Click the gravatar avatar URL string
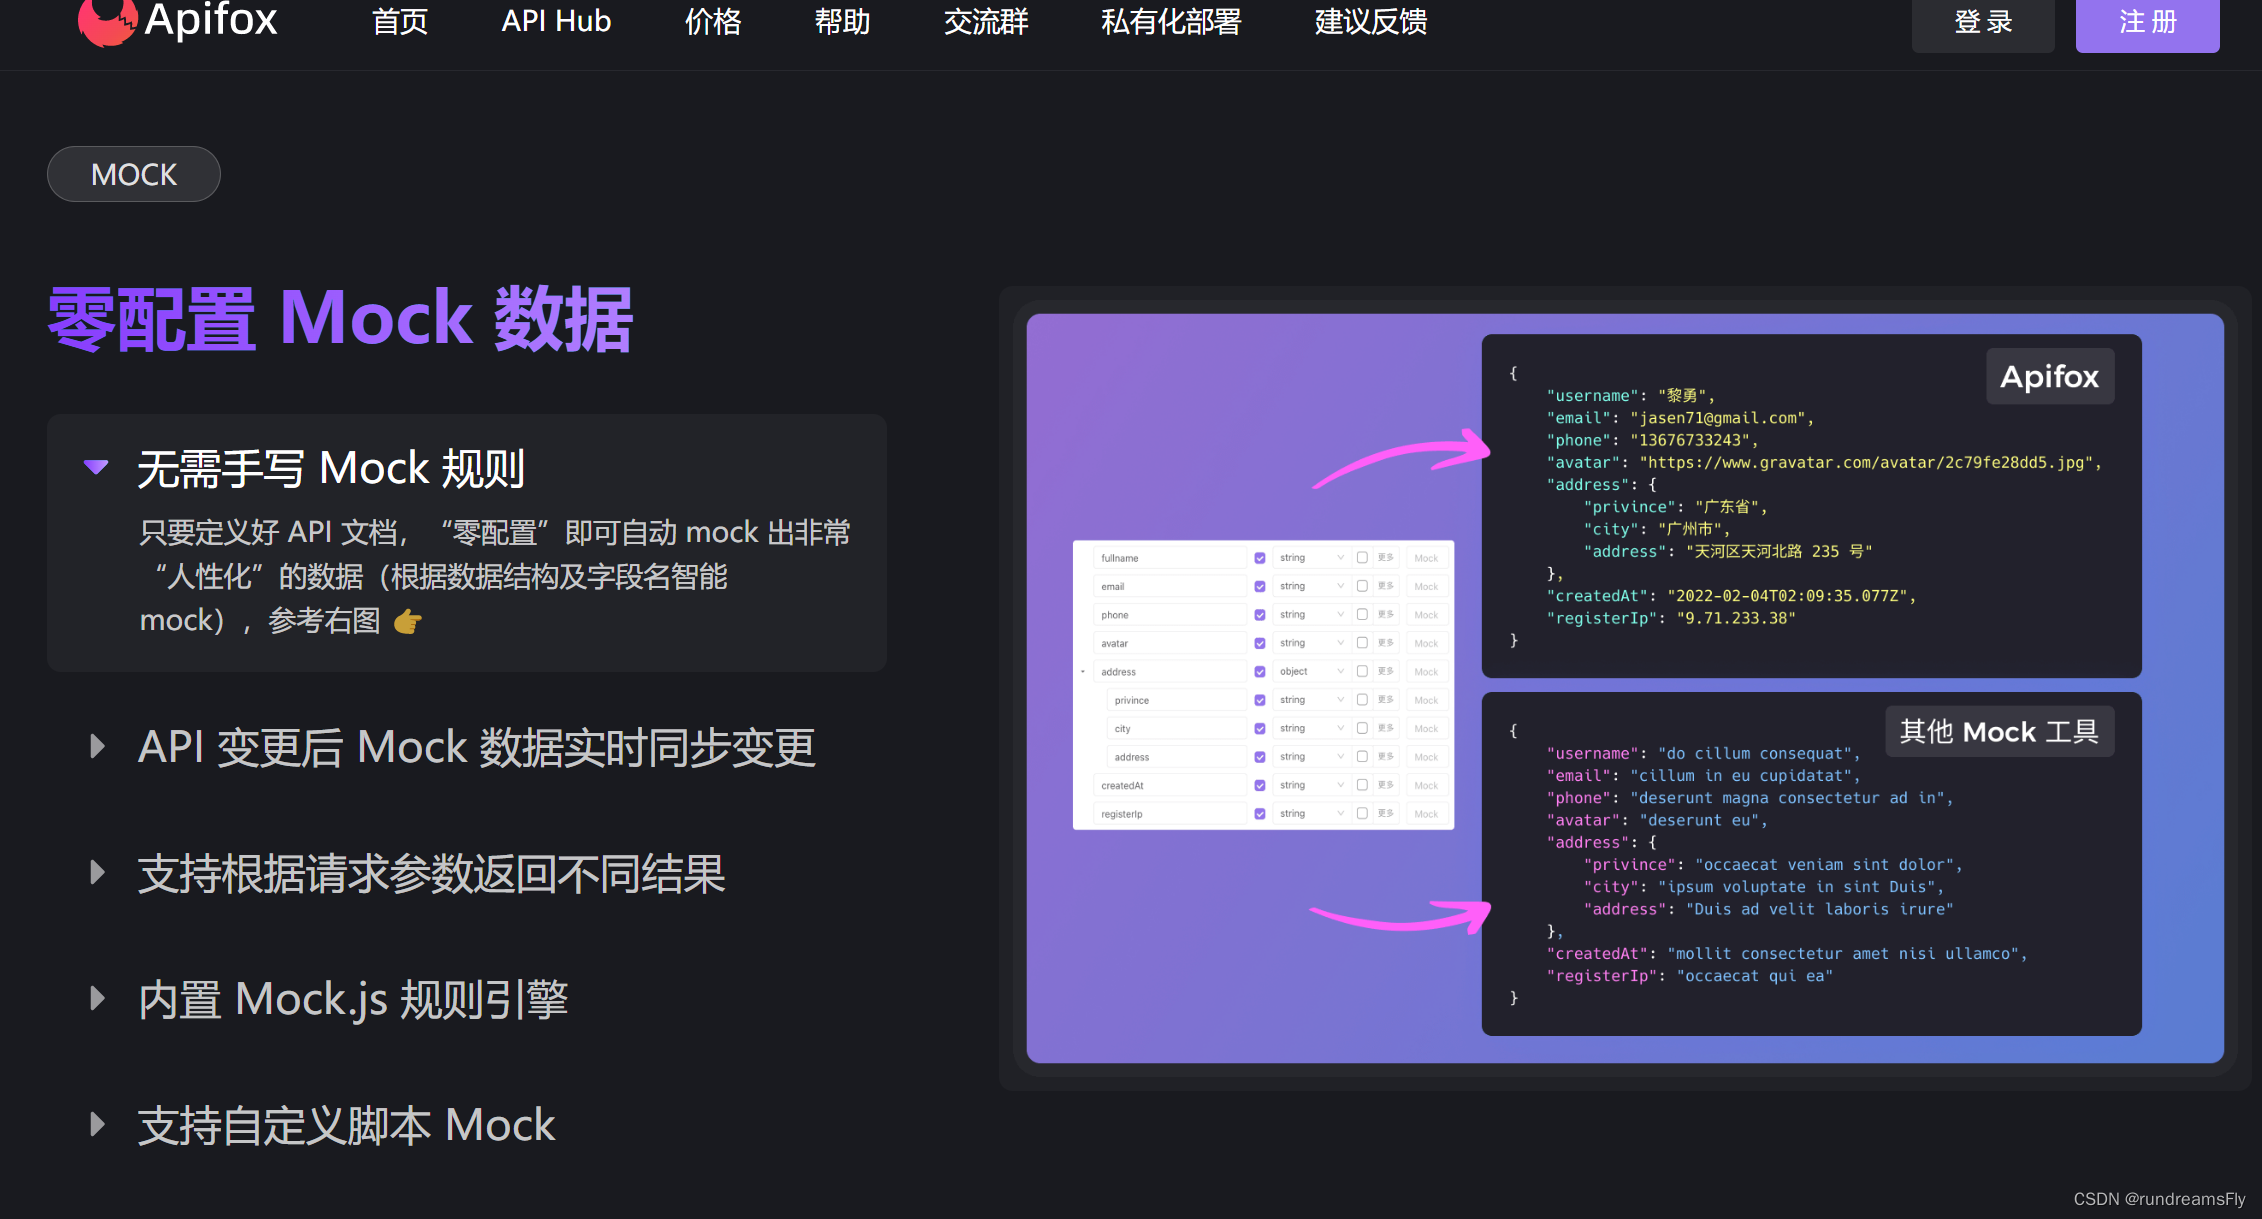 point(1866,462)
